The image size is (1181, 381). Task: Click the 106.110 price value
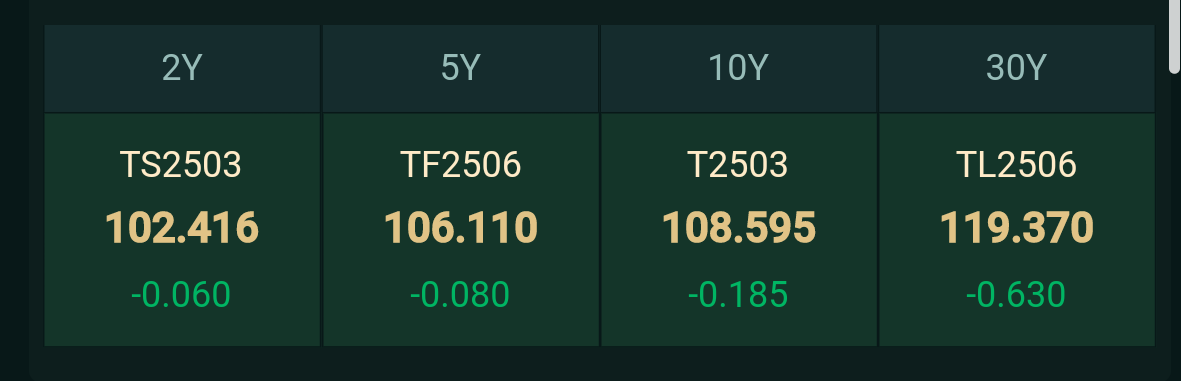(461, 227)
